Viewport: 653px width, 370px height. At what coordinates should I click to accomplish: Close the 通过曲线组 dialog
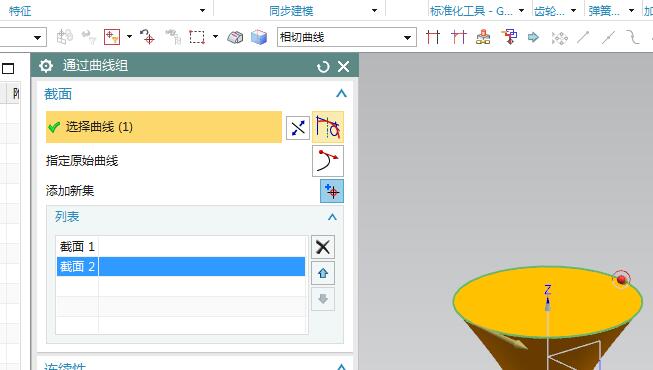[344, 66]
